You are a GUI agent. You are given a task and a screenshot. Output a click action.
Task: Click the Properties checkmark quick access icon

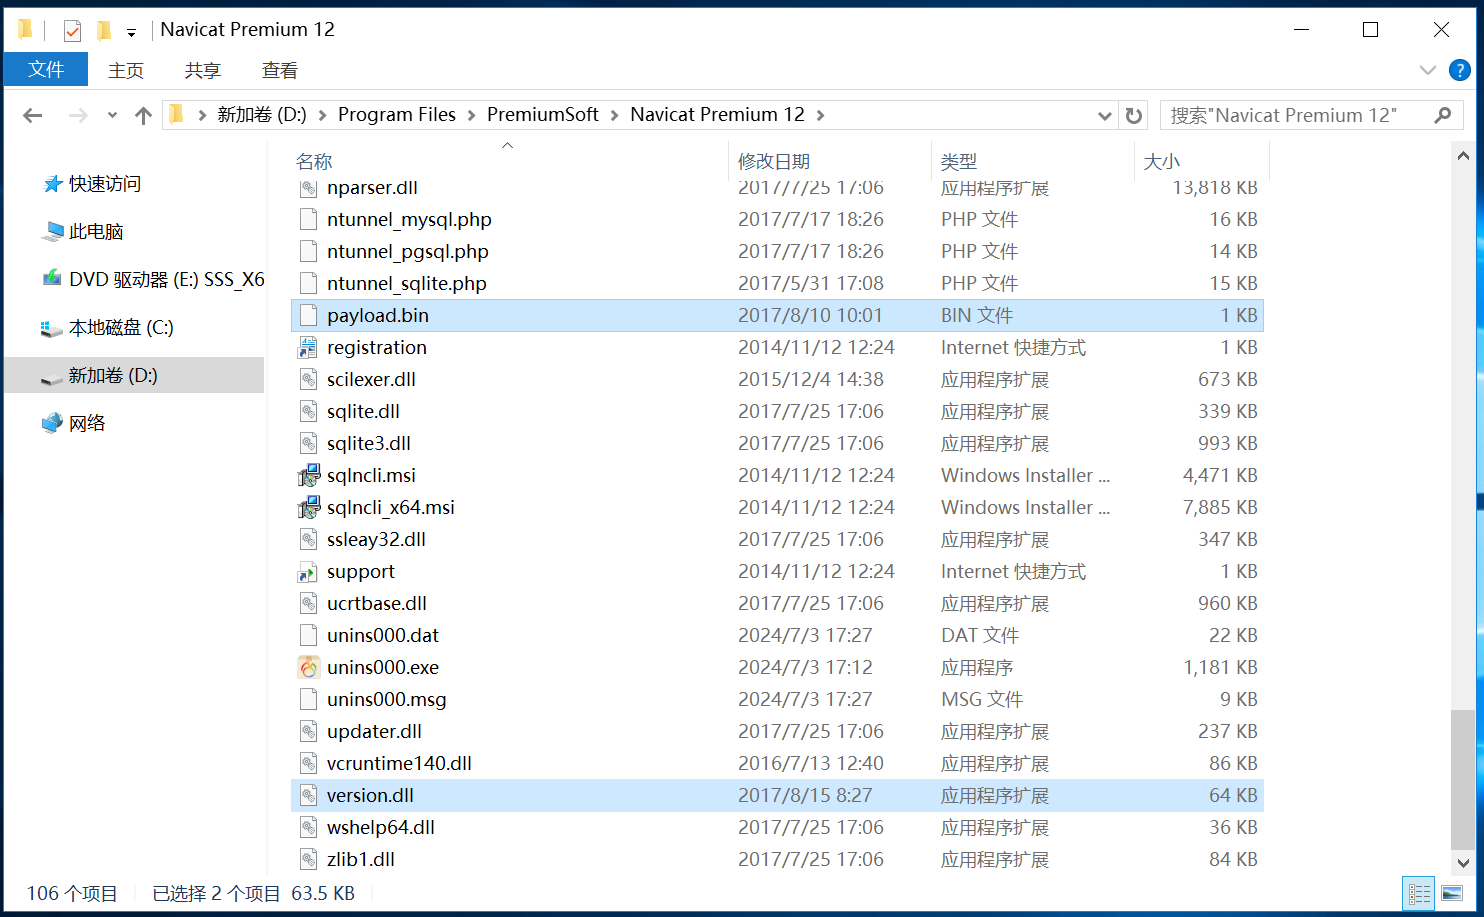tap(72, 31)
